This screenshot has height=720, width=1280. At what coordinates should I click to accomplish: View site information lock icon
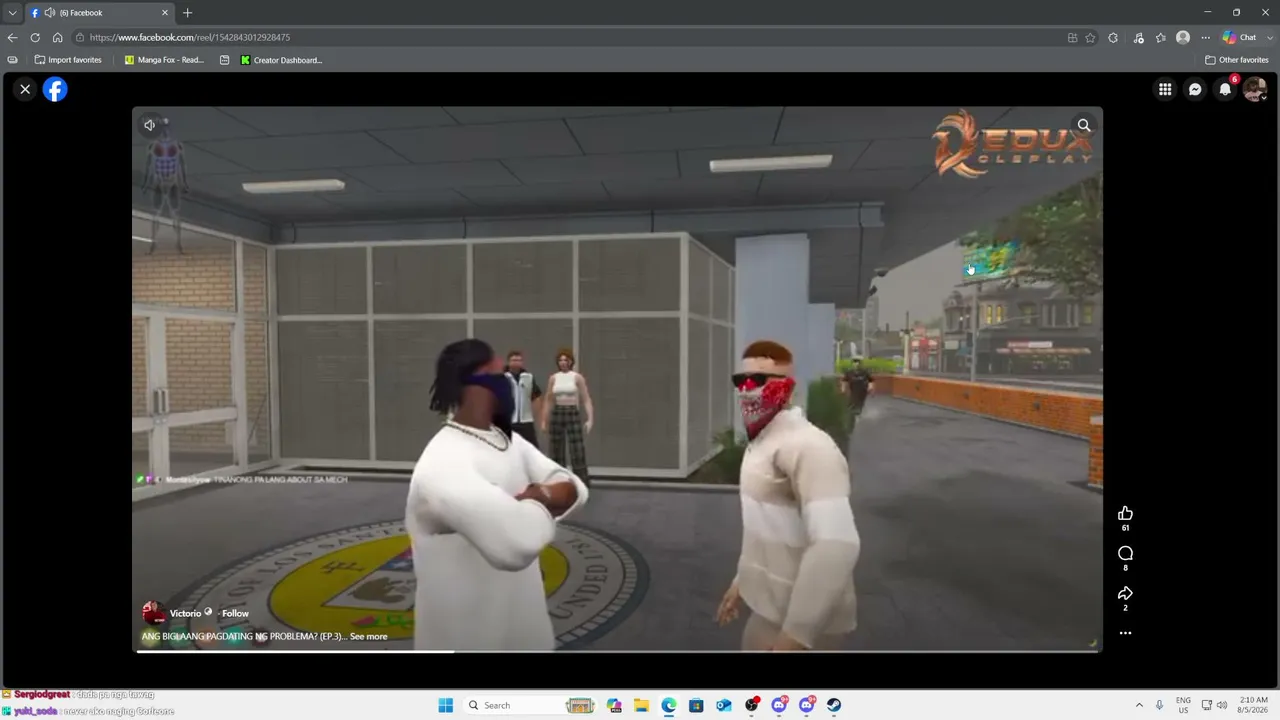(x=80, y=37)
